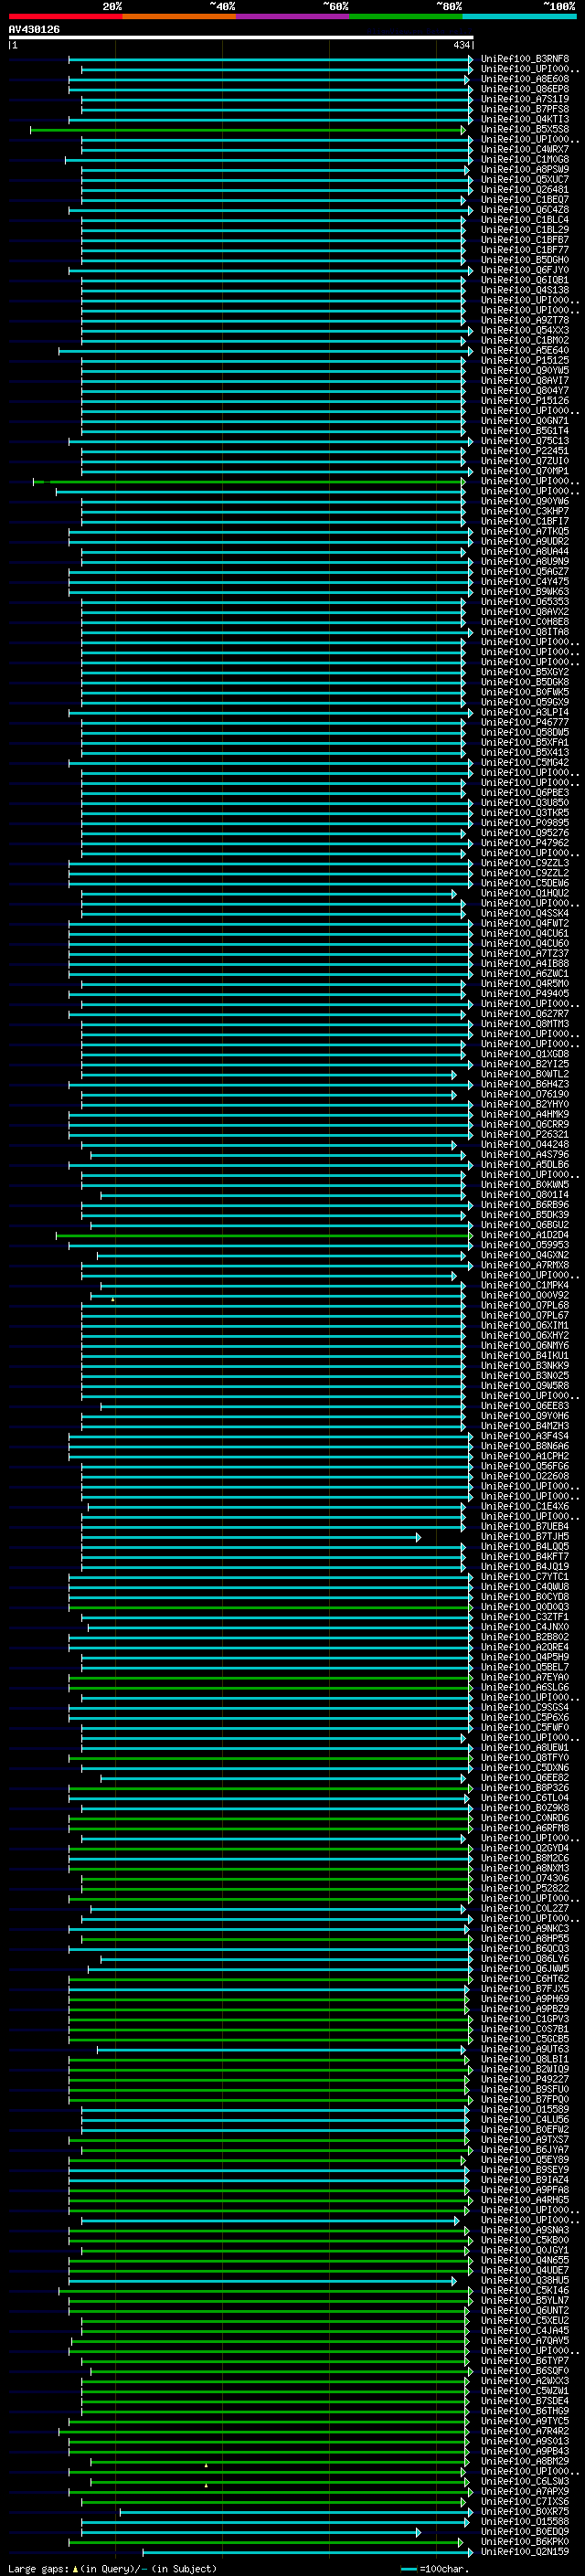Select hit label UniRef100_Q5XUC7
585x2576 pixels.
[x=525, y=179]
